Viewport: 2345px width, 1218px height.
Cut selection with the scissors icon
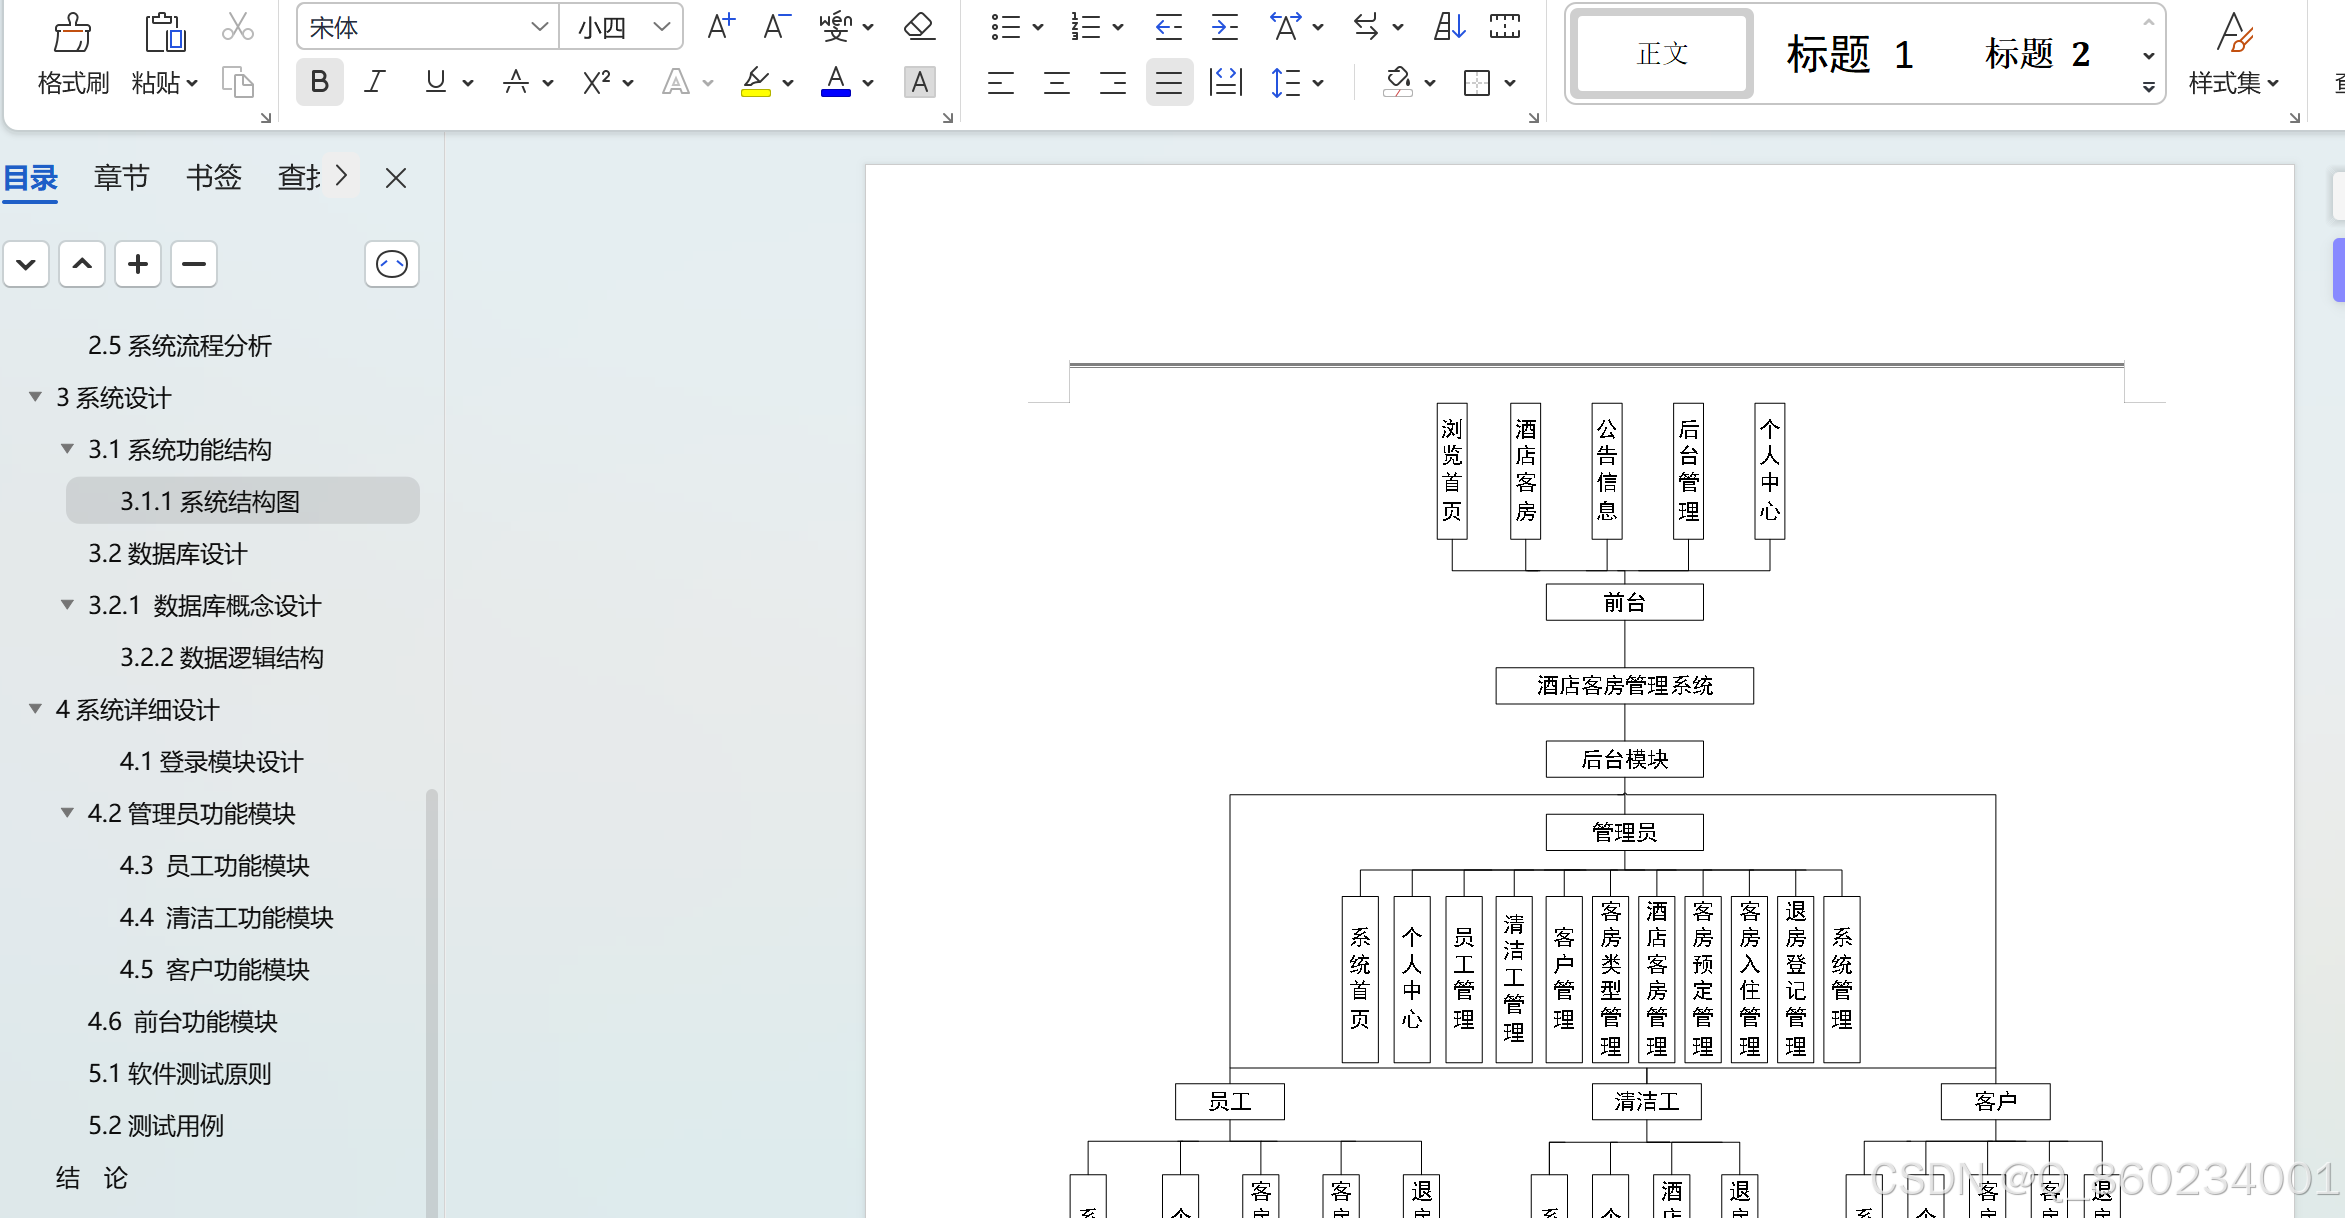click(237, 27)
